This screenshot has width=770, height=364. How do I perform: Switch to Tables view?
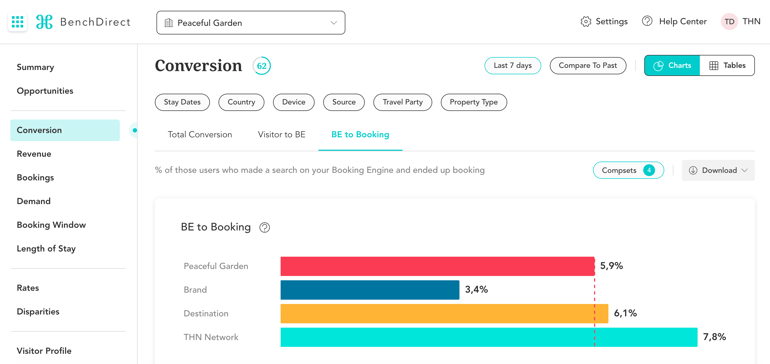727,65
